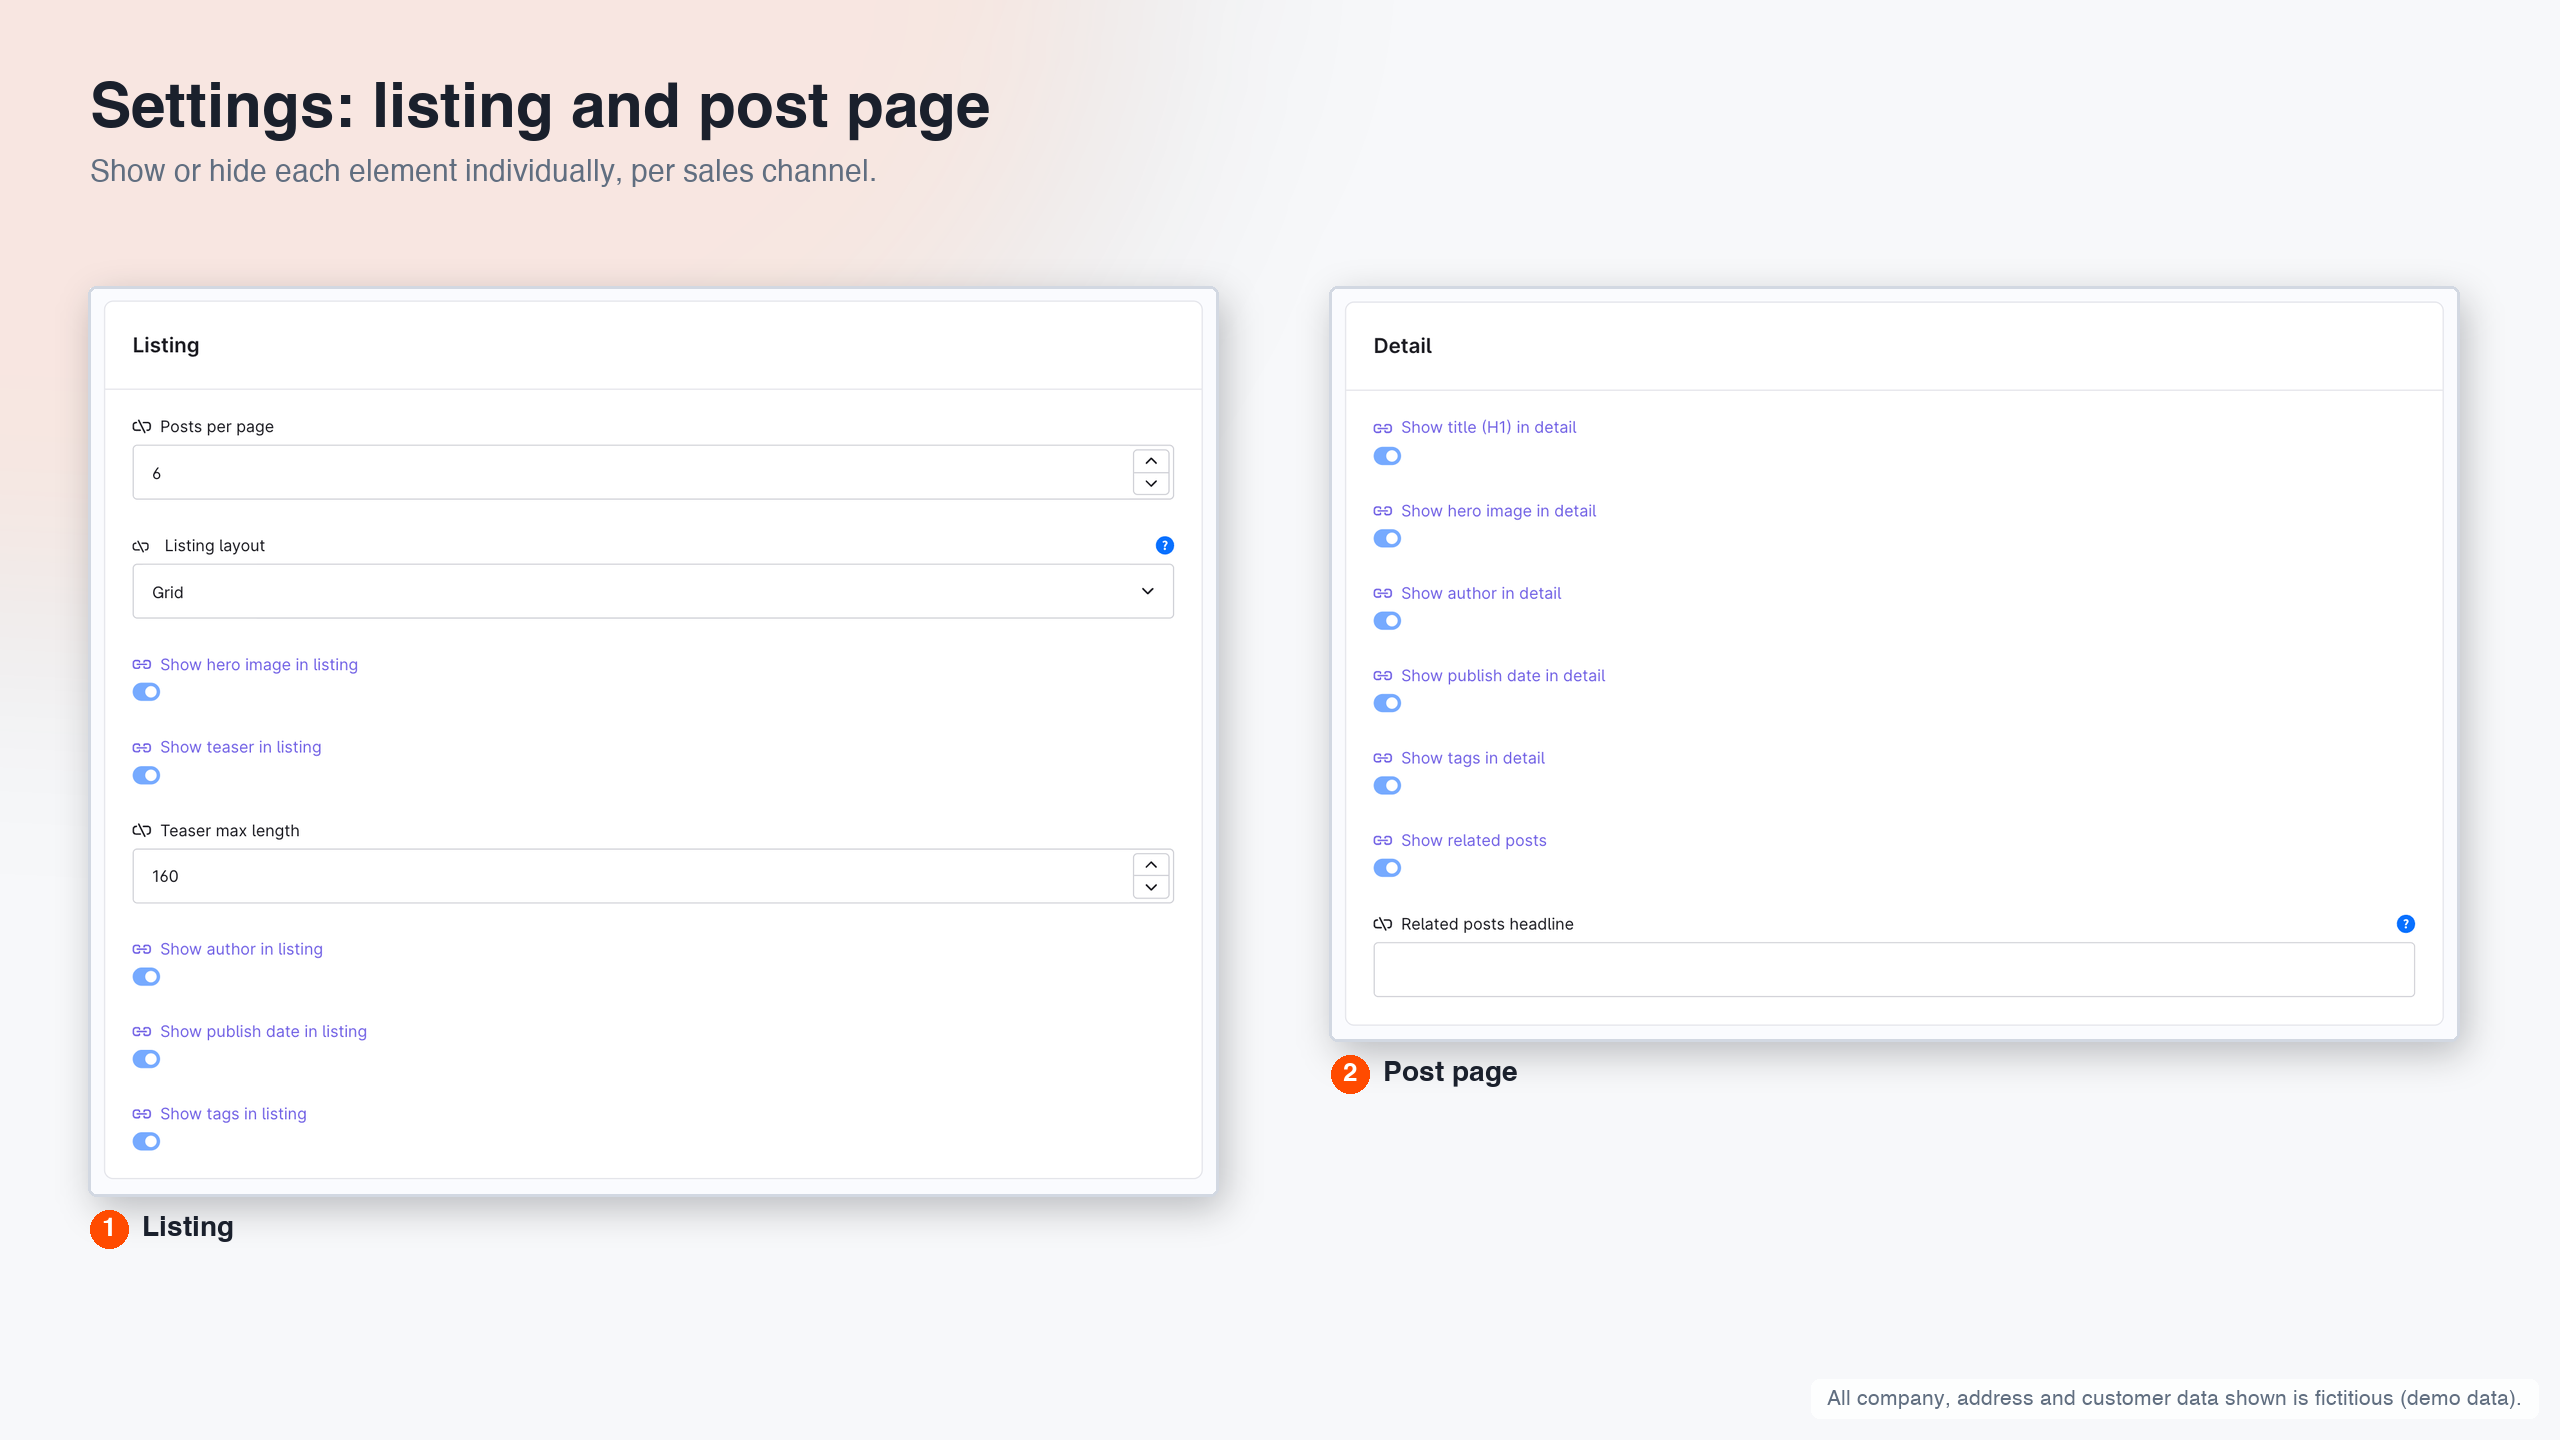This screenshot has width=2560, height=1440.
Task: Toggle Show hero image in listing switch
Action: click(x=146, y=692)
